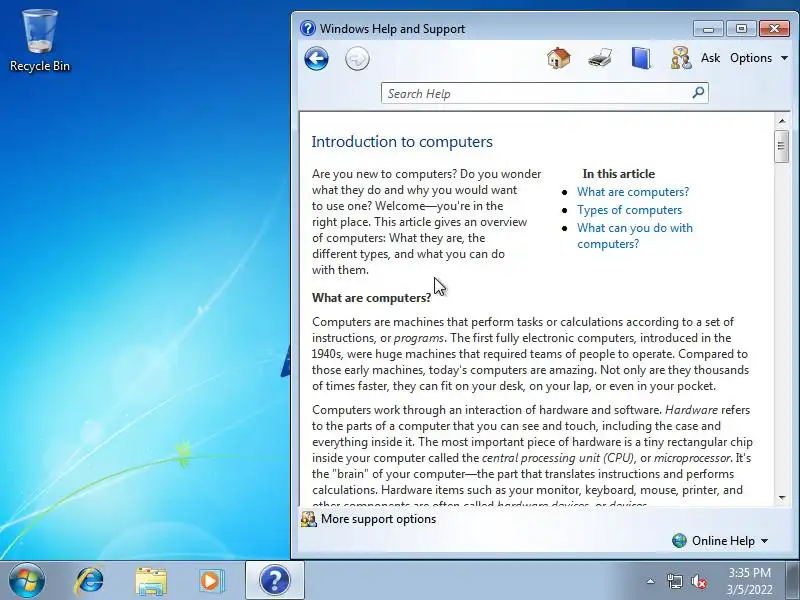Click the greyed-out Forward arrow button
Screen dimensions: 800x600
tap(357, 59)
